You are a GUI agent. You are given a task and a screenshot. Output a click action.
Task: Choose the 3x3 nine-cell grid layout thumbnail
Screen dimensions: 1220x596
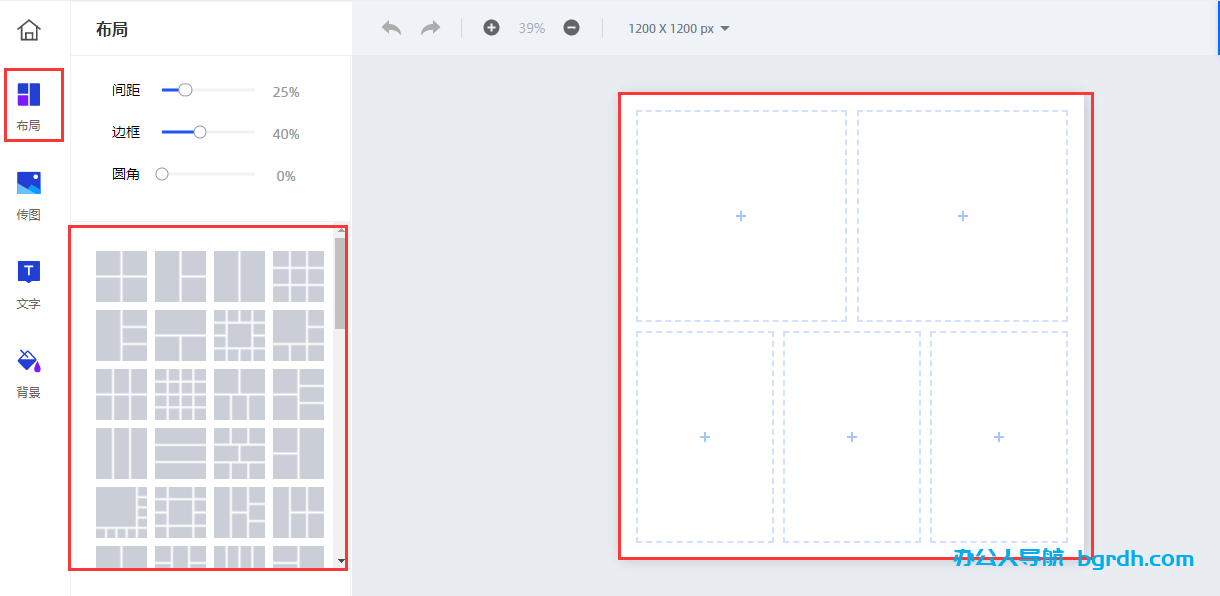298,276
